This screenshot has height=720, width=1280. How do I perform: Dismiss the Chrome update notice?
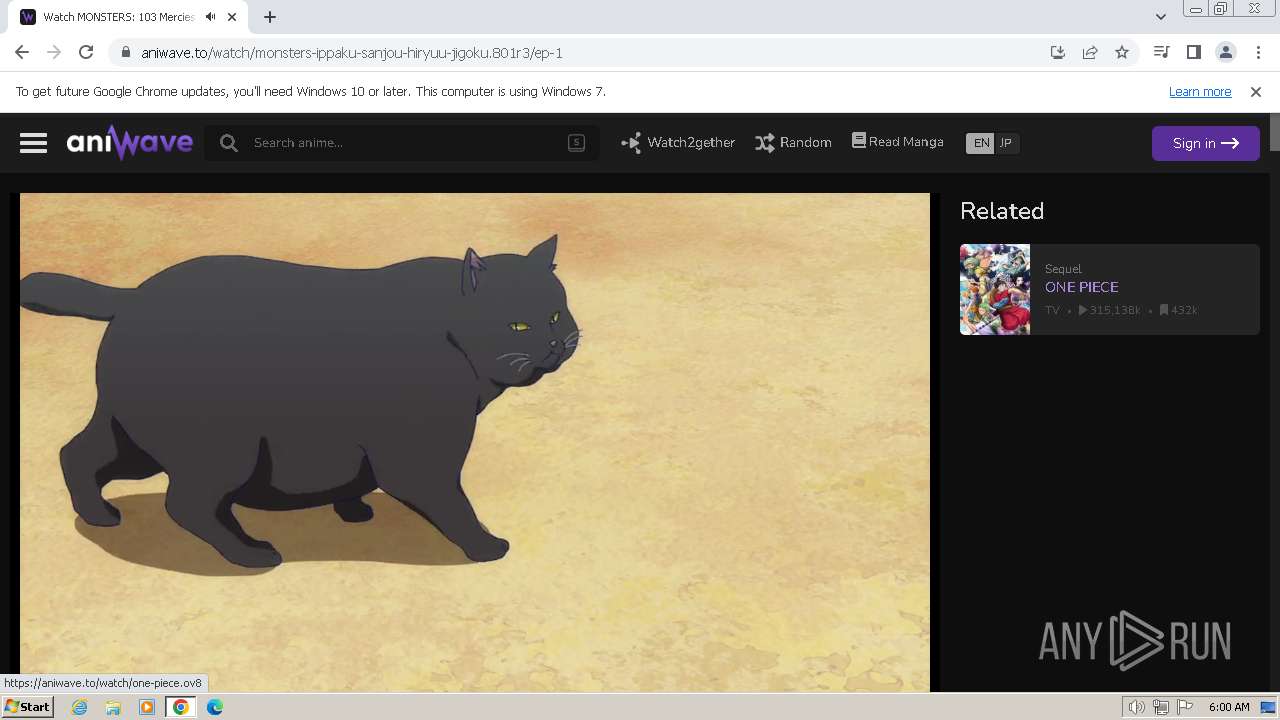(1256, 91)
